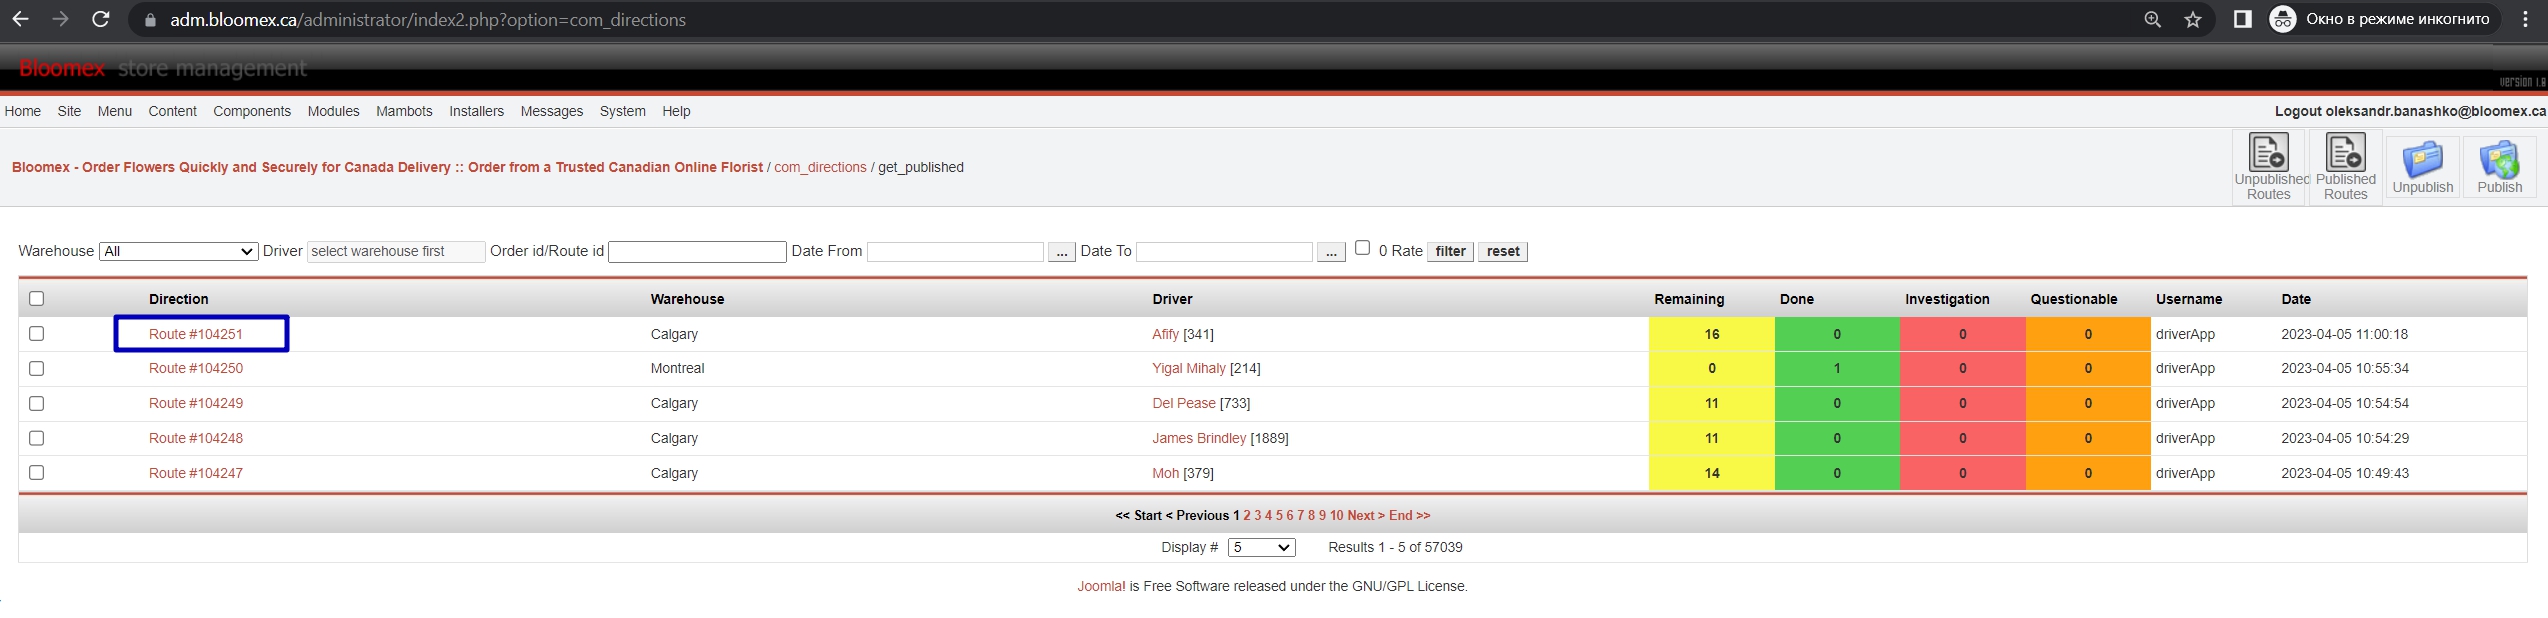Log out of oleksandr.banashko account
This screenshot has width=2548, height=618.
[x=2410, y=111]
